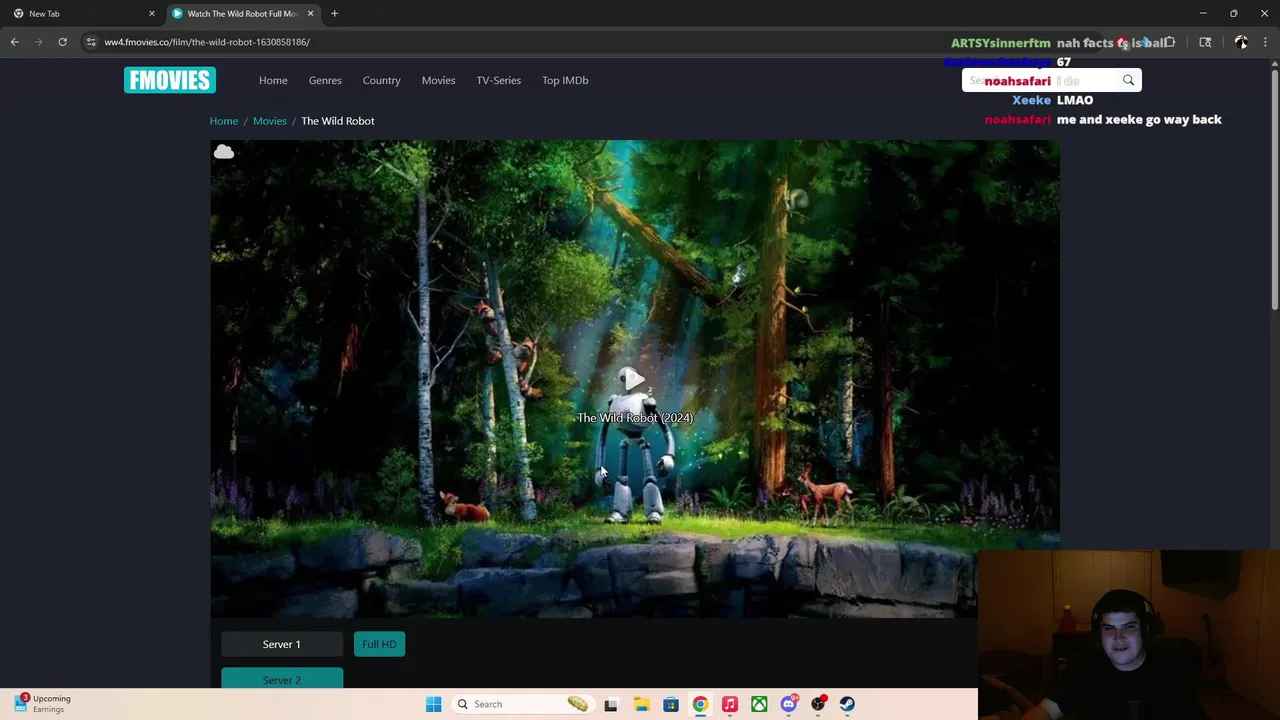Open File Explorer from the taskbar
The width and height of the screenshot is (1280, 720).
[641, 704]
